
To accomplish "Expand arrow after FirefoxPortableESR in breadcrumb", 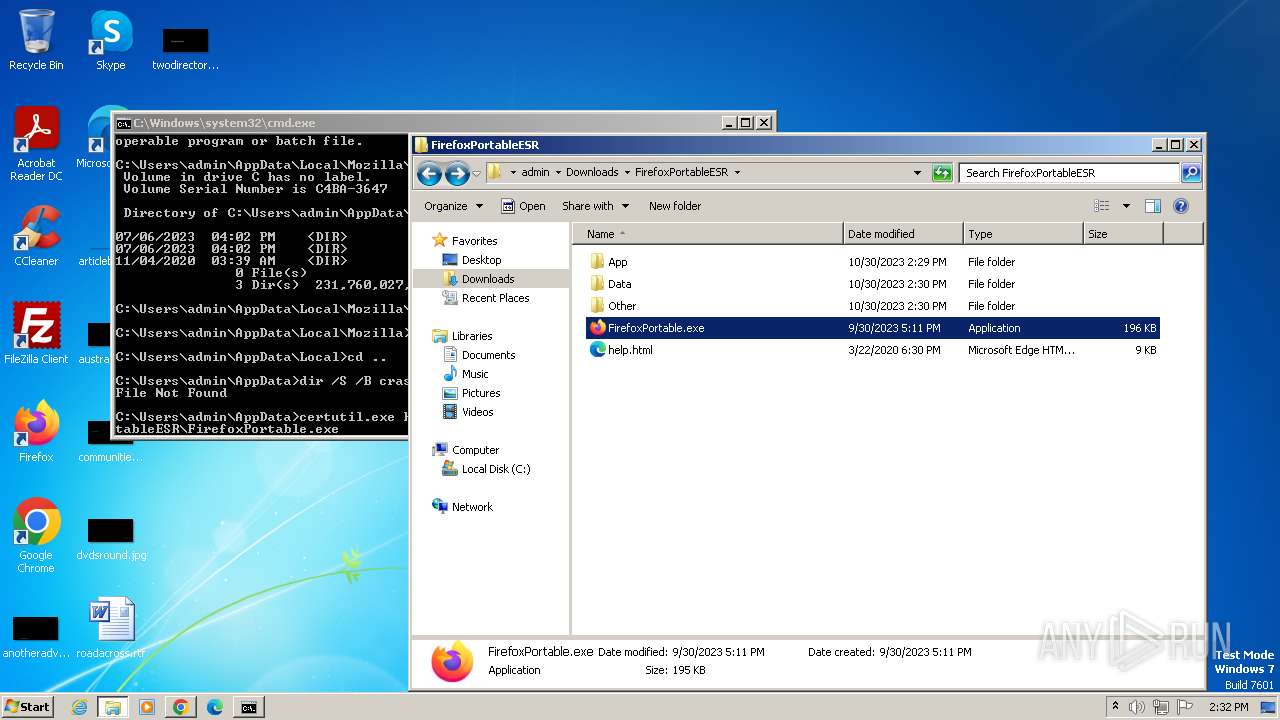I will coord(737,172).
